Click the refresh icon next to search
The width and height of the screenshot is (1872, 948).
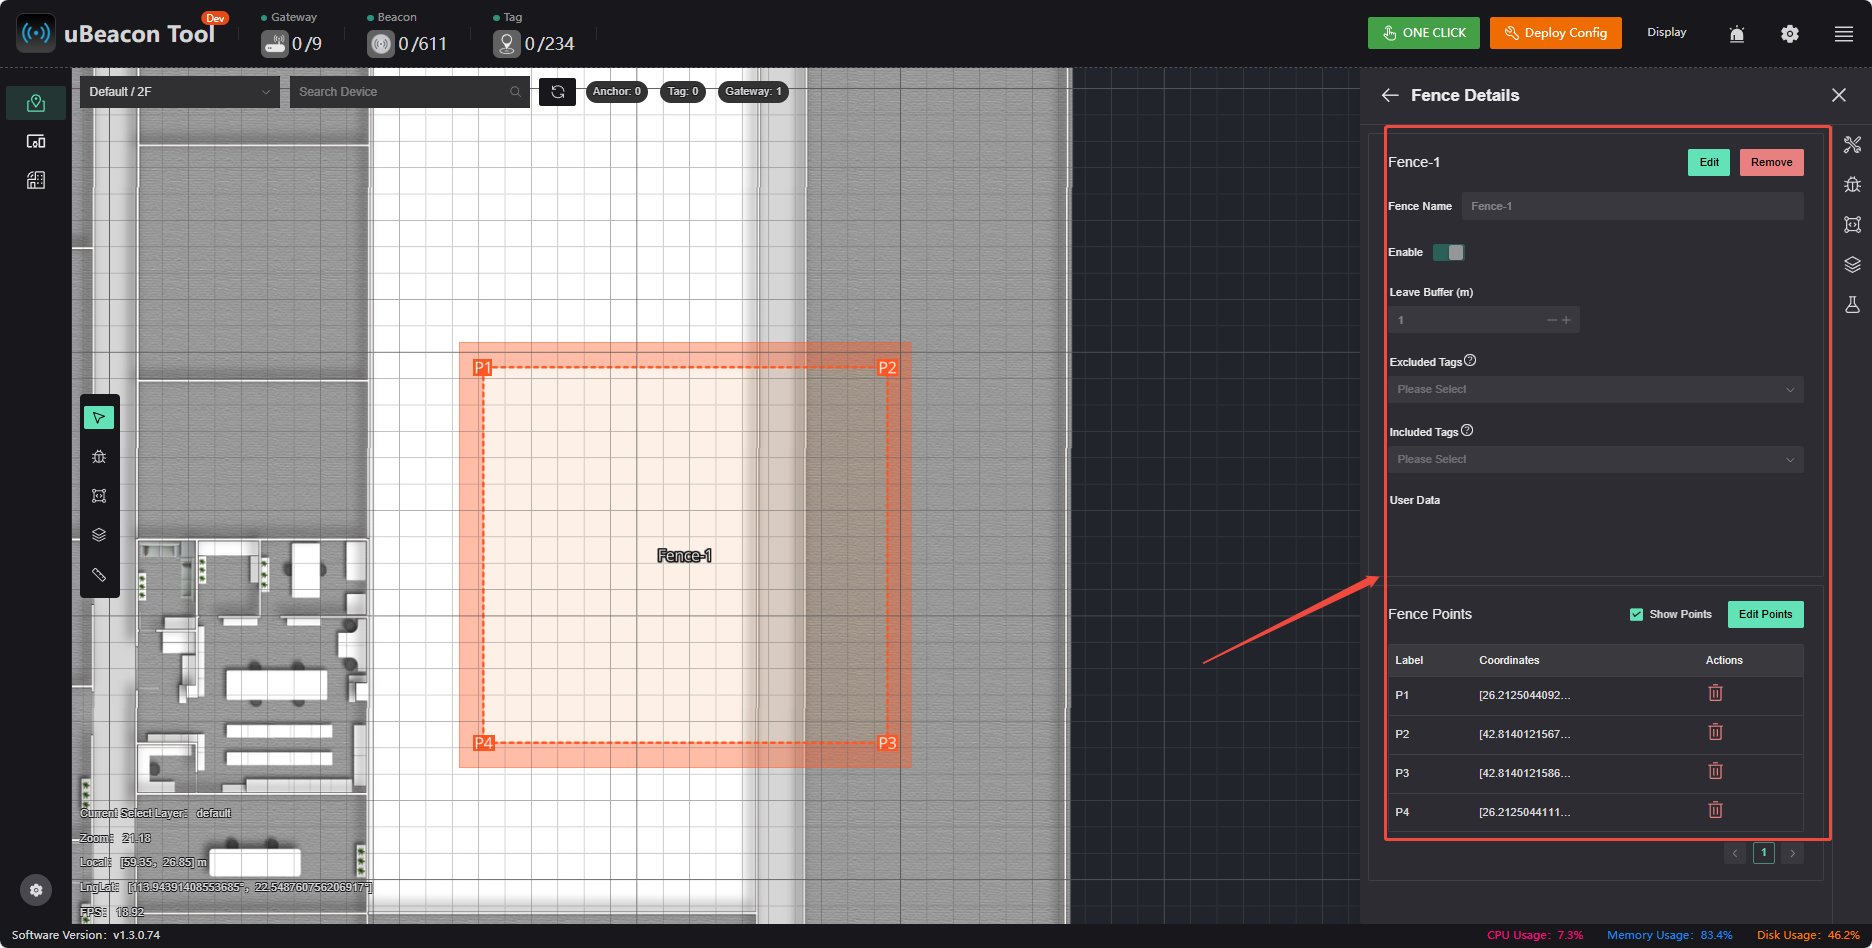tap(558, 91)
